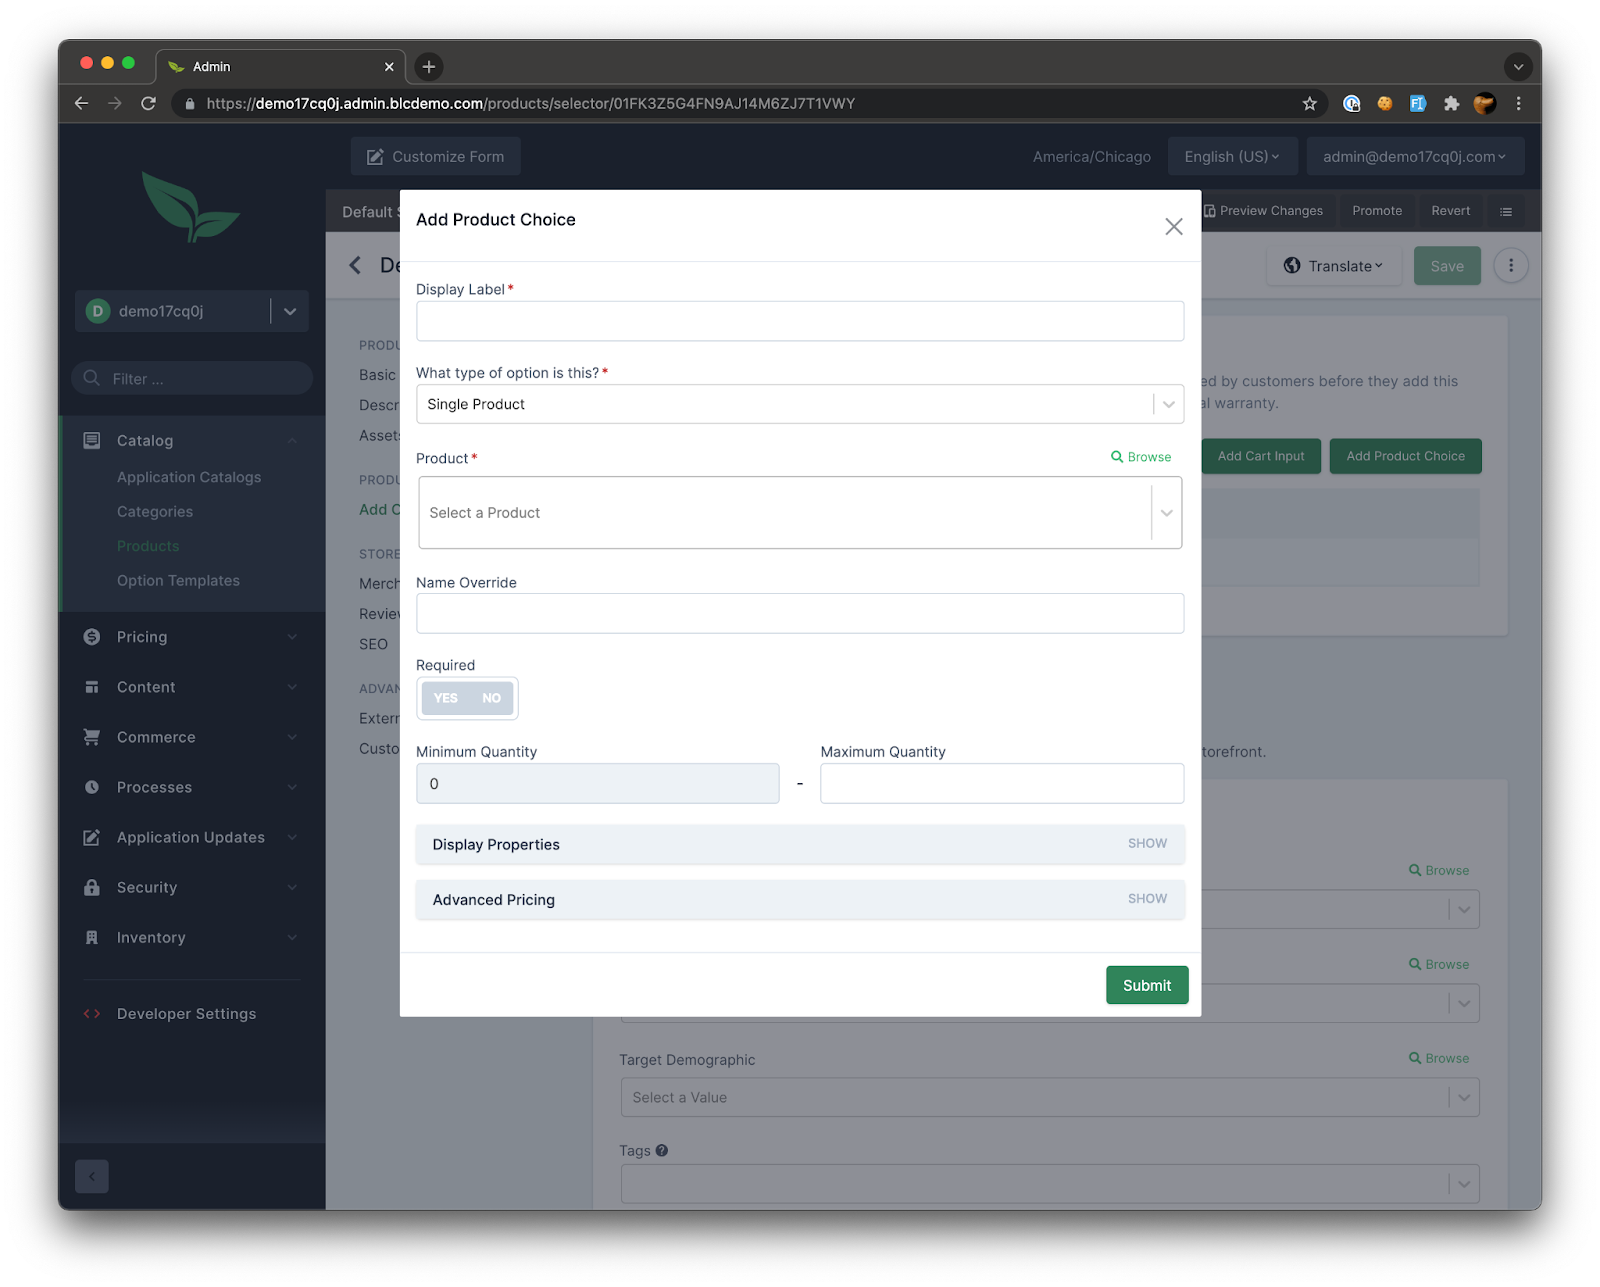1600x1287 pixels.
Task: Open the Tags dropdown field
Action: (1049, 1184)
